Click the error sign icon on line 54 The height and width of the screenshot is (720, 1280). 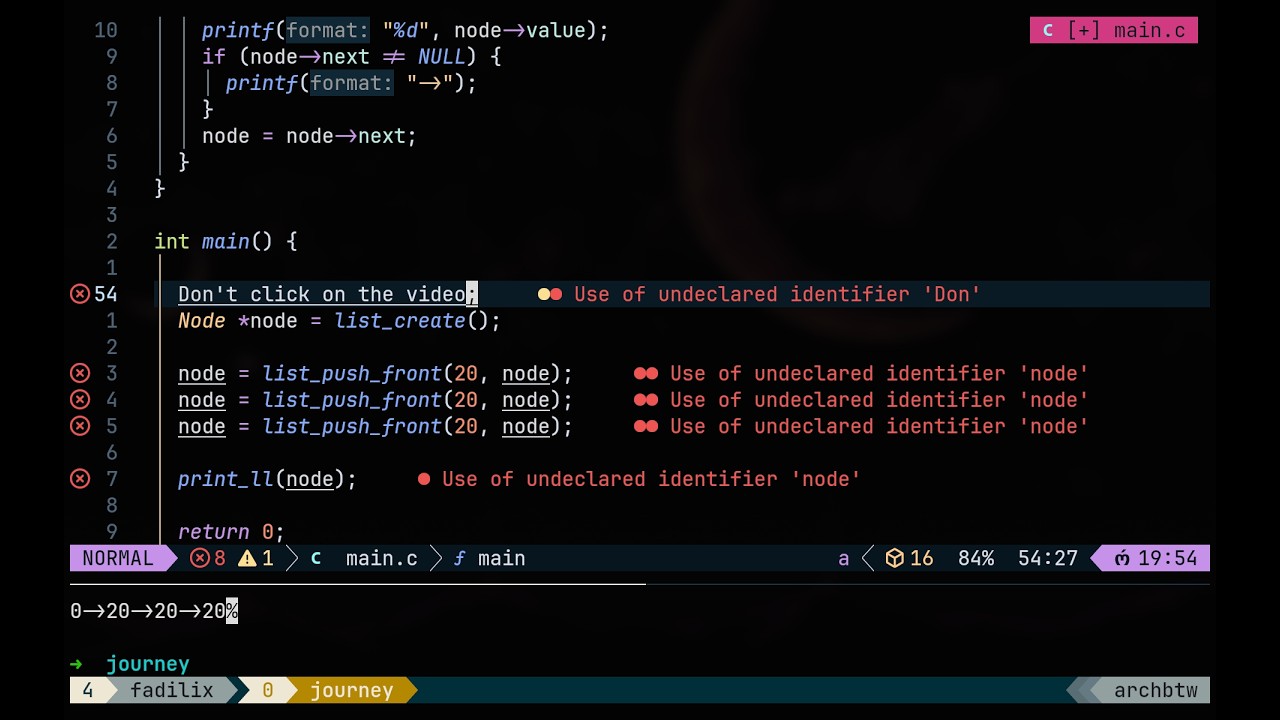click(80, 294)
